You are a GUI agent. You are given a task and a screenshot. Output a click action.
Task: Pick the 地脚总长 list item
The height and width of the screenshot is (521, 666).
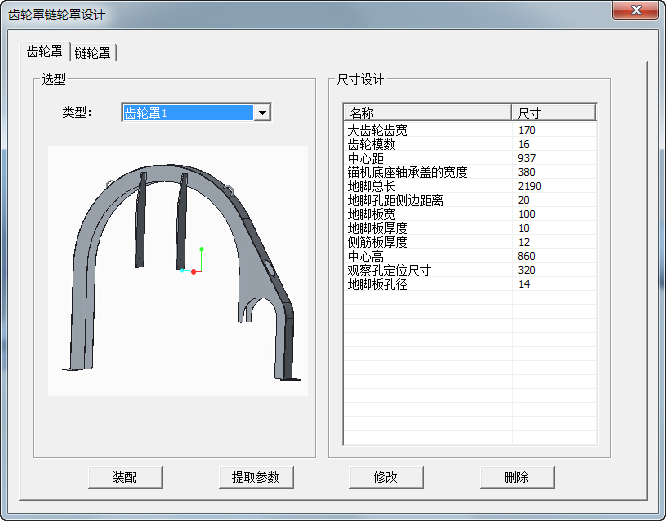[371, 187]
